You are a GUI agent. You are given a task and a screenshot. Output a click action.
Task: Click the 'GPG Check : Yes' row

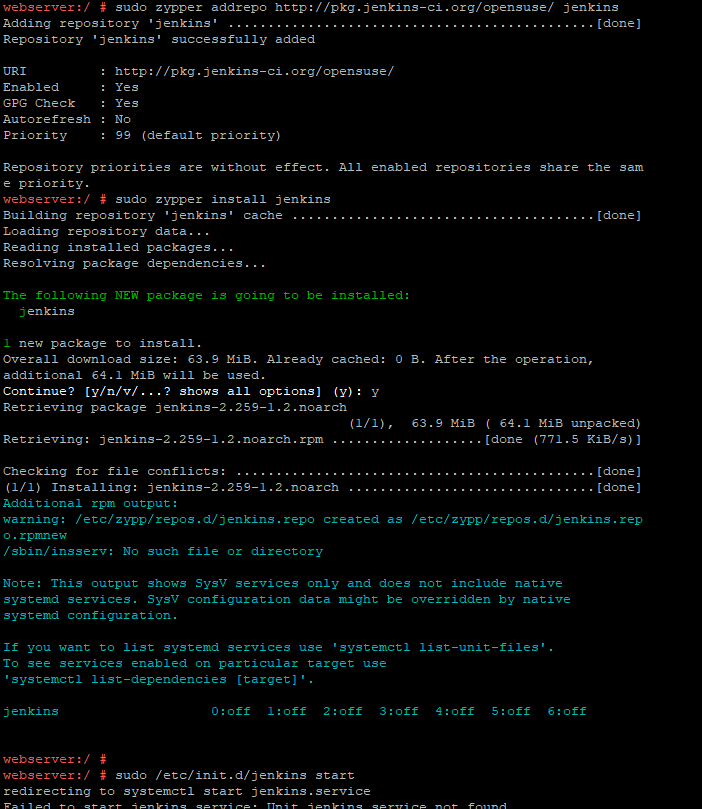(x=71, y=103)
